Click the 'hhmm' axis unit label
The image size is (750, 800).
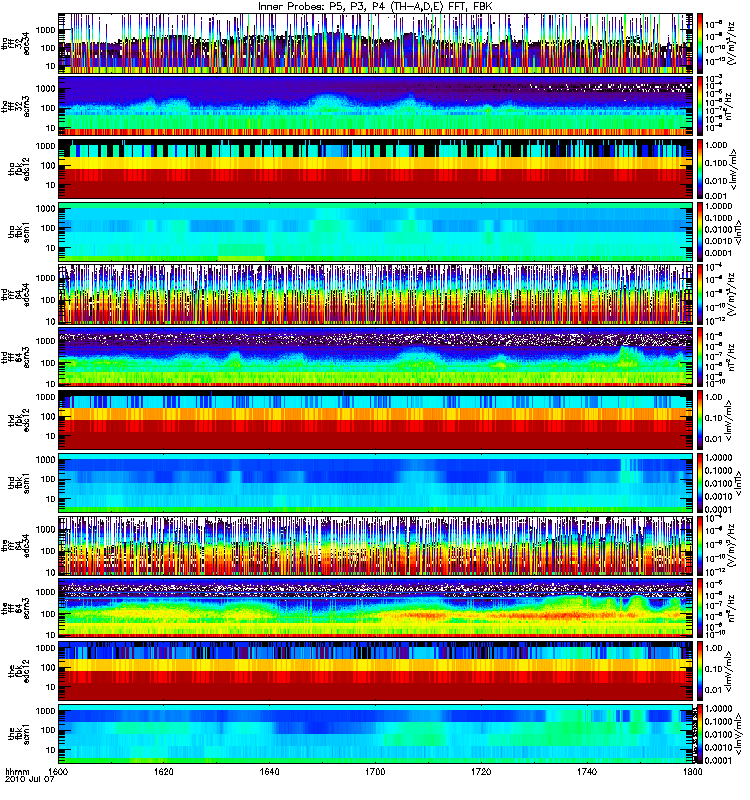[17, 771]
